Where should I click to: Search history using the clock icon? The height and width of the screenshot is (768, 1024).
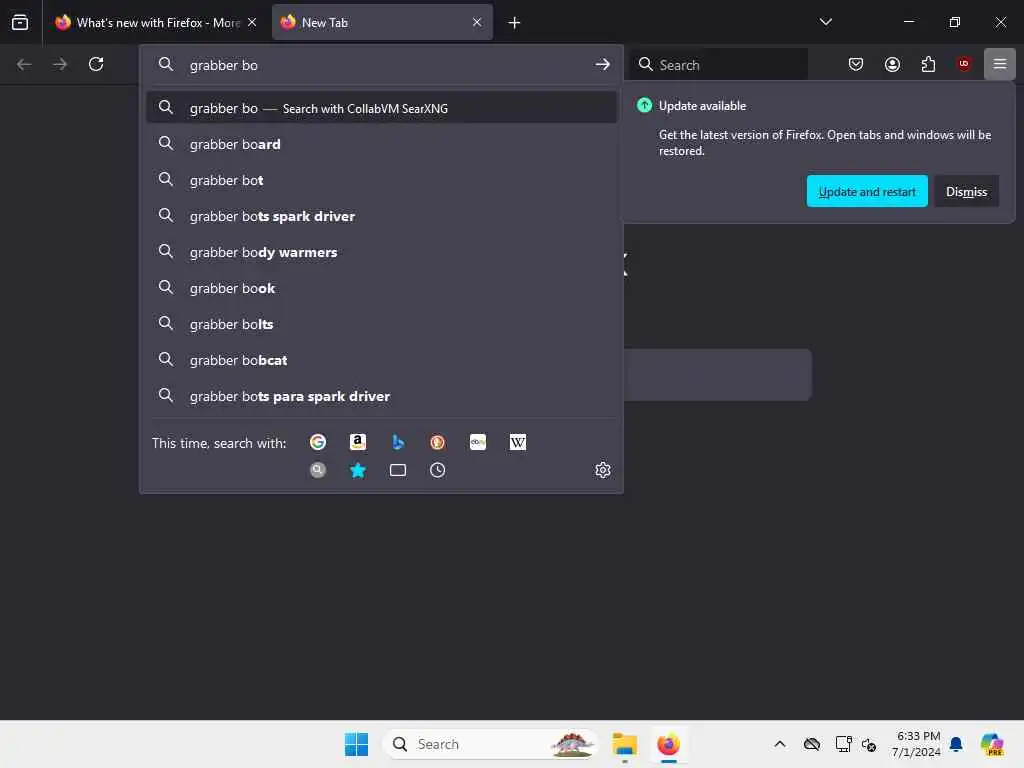click(x=438, y=470)
